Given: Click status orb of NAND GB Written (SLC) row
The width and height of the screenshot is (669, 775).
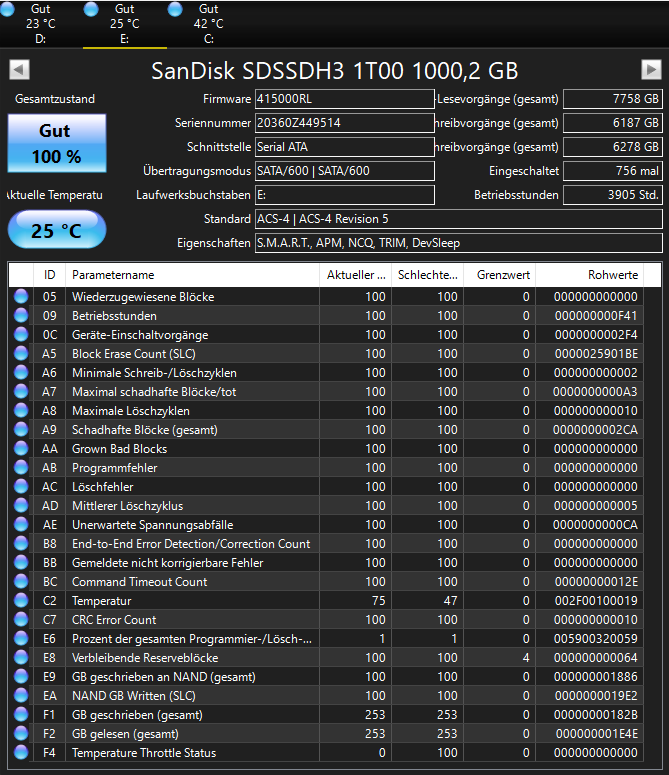Looking at the screenshot, I should [x=21, y=695].
